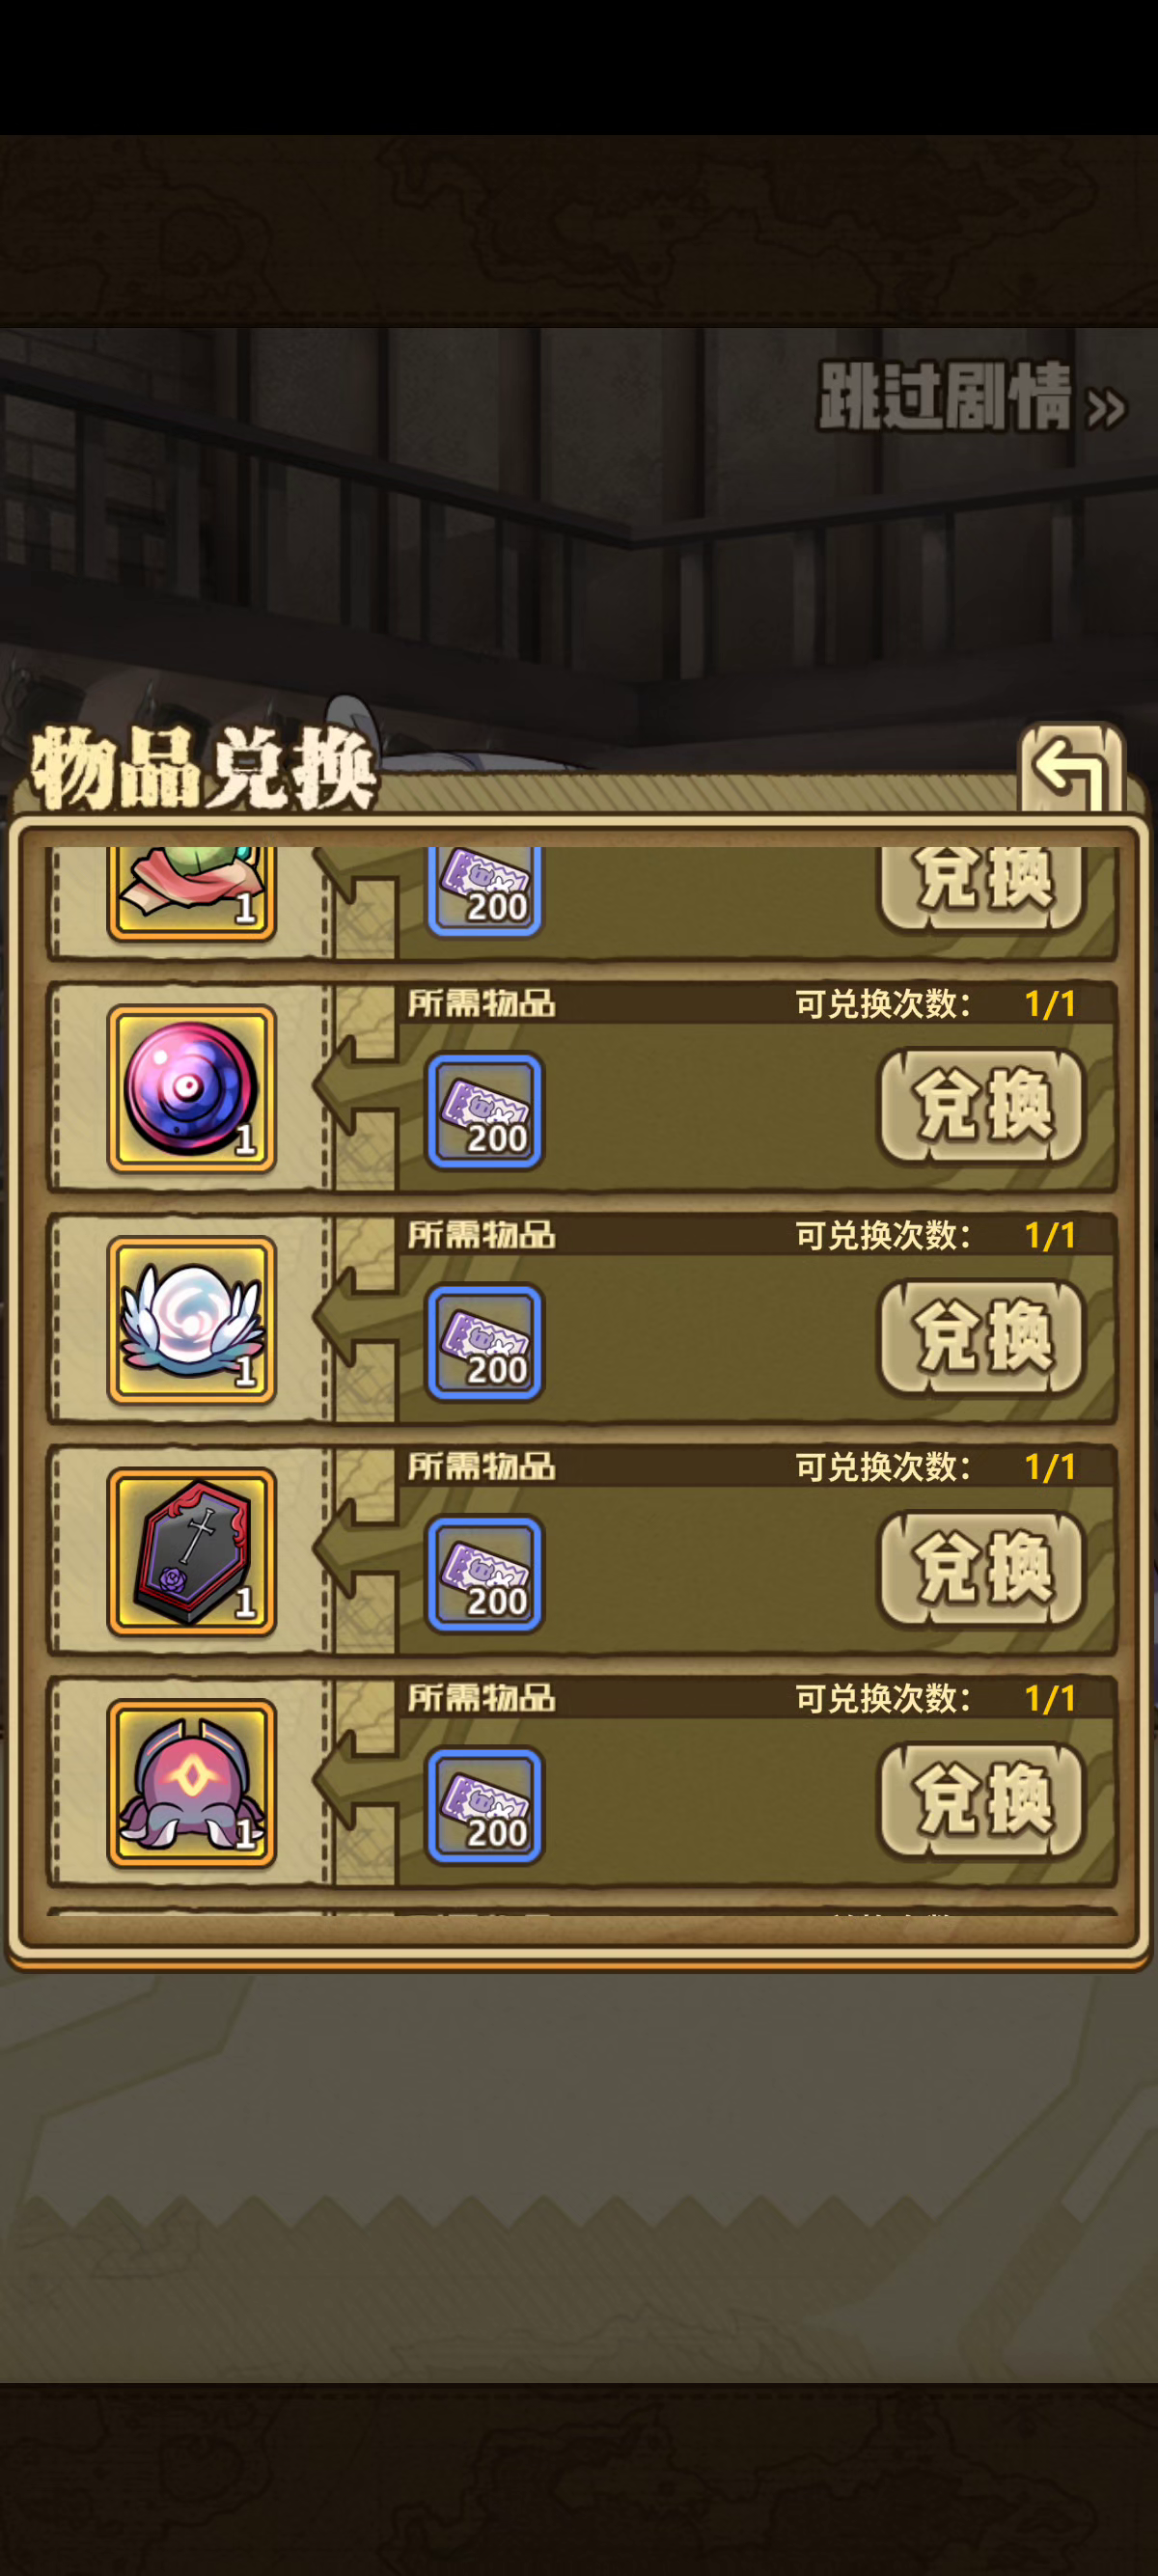Exchange for the white winged pearl
Image resolution: width=1158 pixels, height=2576 pixels.
click(x=981, y=1338)
